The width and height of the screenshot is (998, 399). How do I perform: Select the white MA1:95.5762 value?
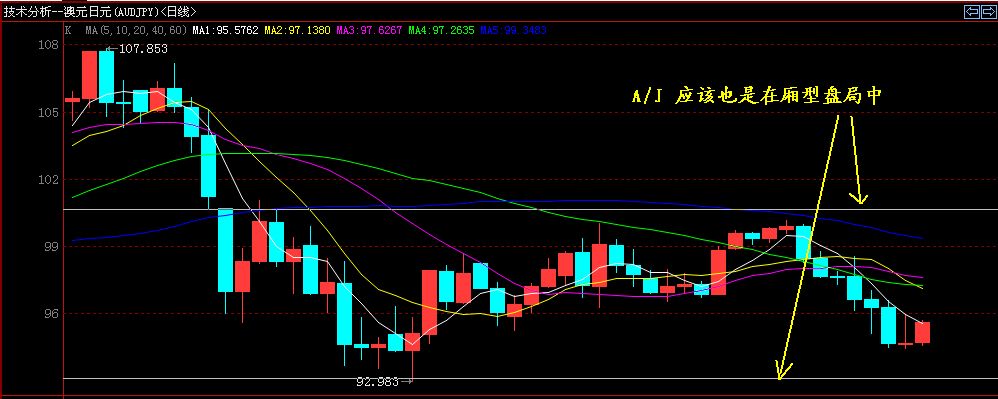[226, 30]
